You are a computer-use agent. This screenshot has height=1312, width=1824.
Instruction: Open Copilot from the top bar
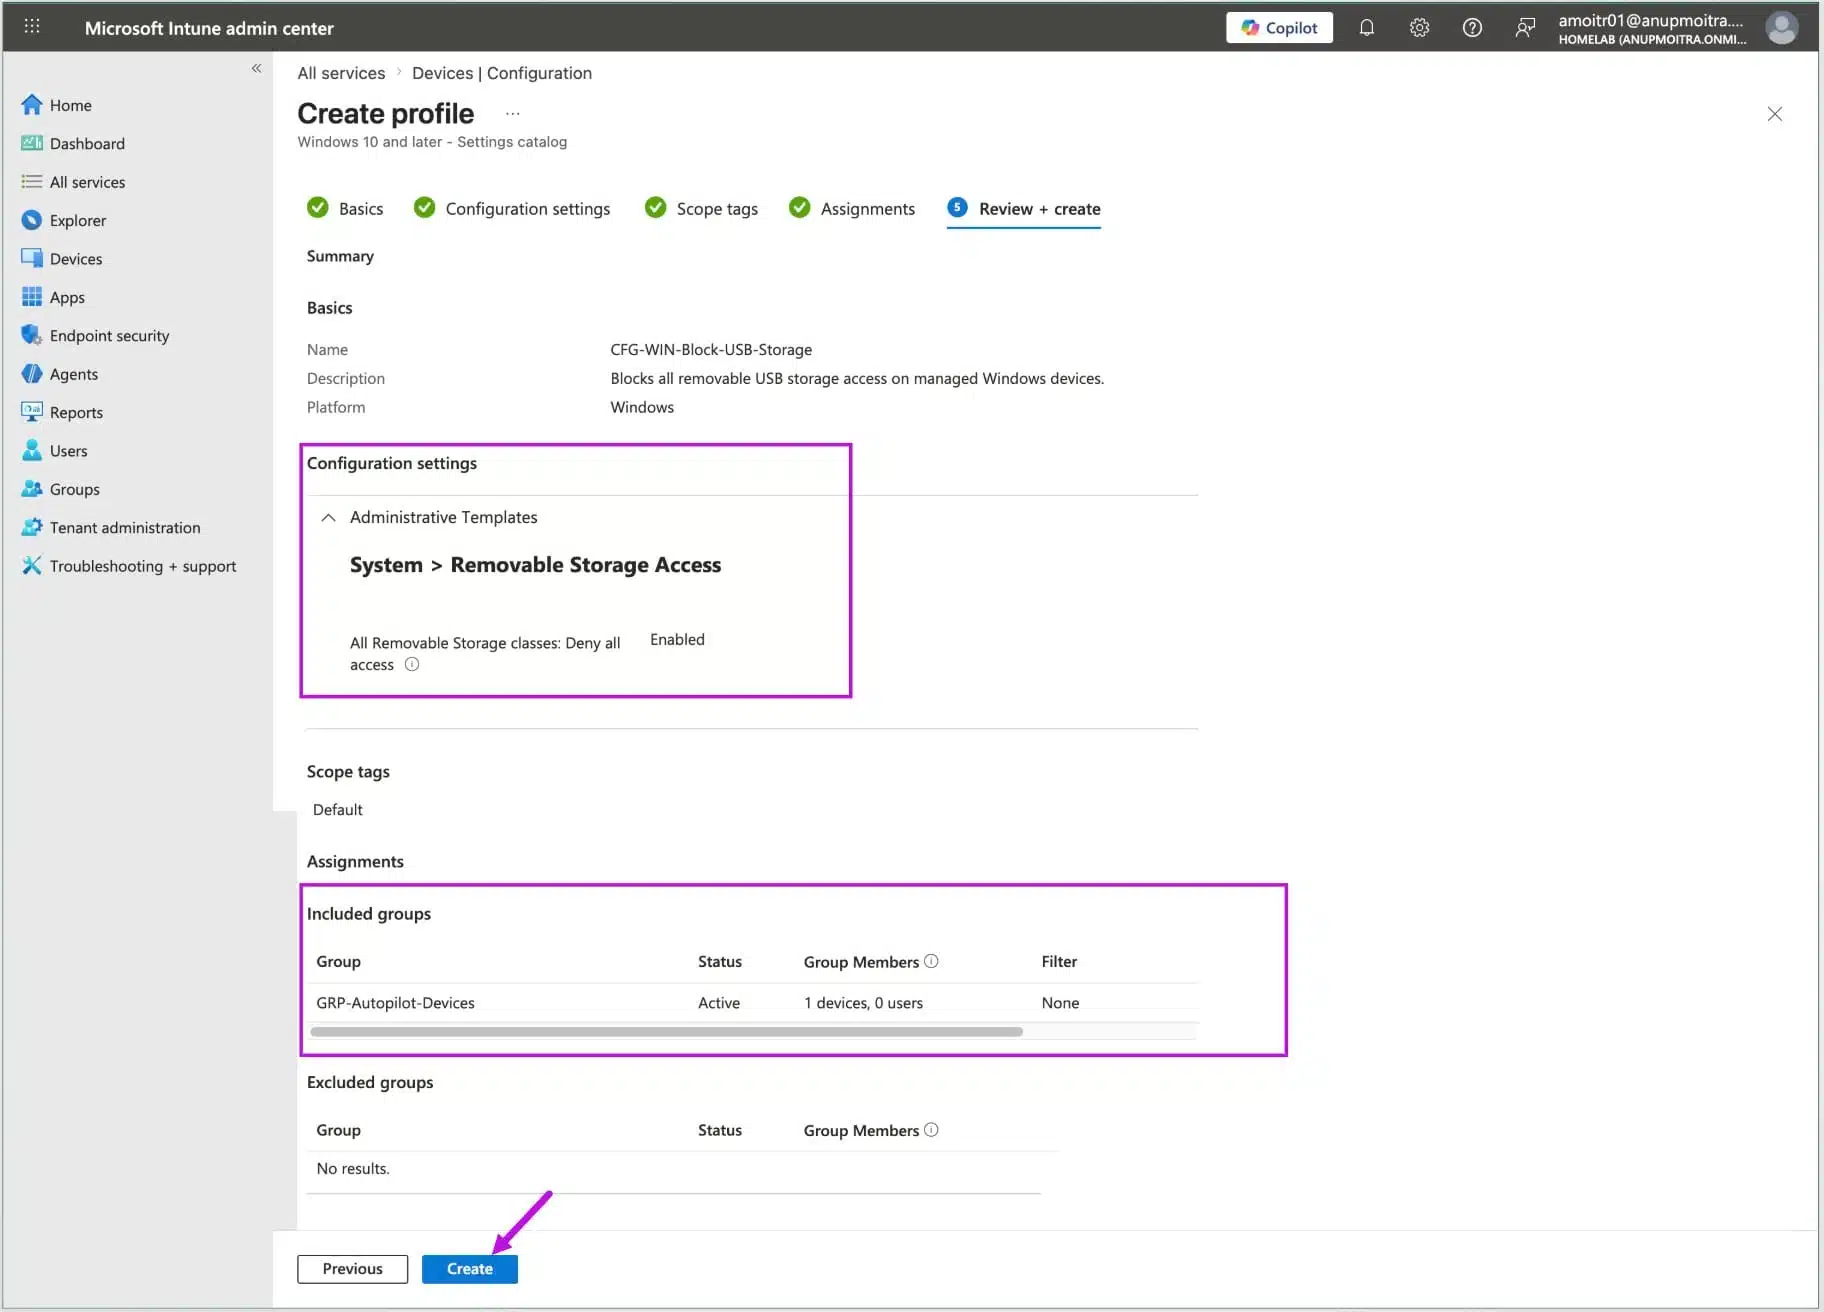pos(1279,28)
